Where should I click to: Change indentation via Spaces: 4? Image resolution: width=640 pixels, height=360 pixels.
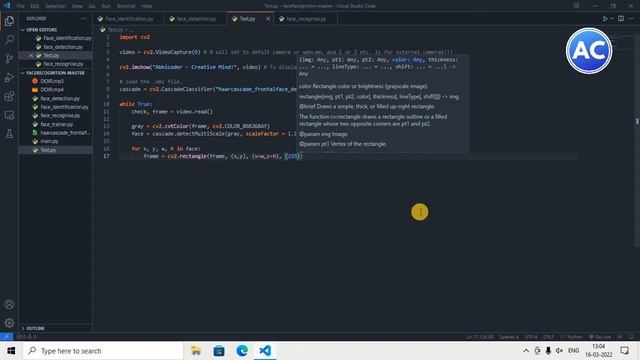click(509, 337)
